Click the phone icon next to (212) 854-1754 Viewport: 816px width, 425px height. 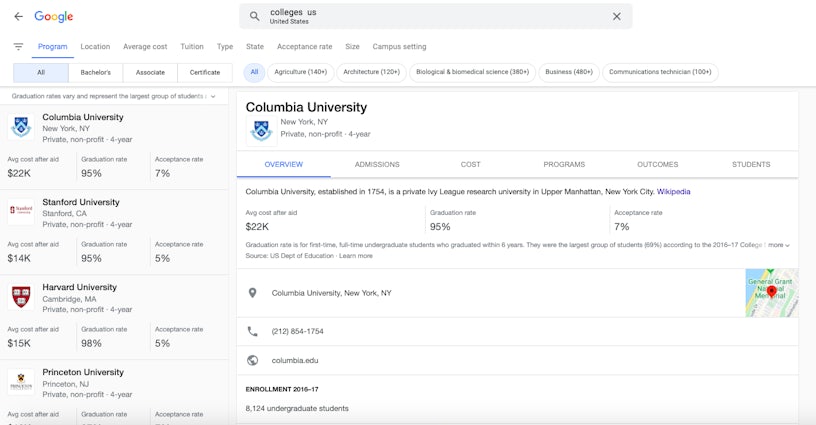[x=252, y=331]
